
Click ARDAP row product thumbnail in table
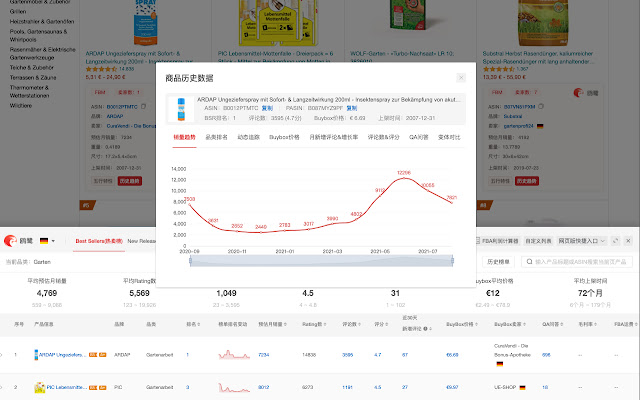coord(36,355)
